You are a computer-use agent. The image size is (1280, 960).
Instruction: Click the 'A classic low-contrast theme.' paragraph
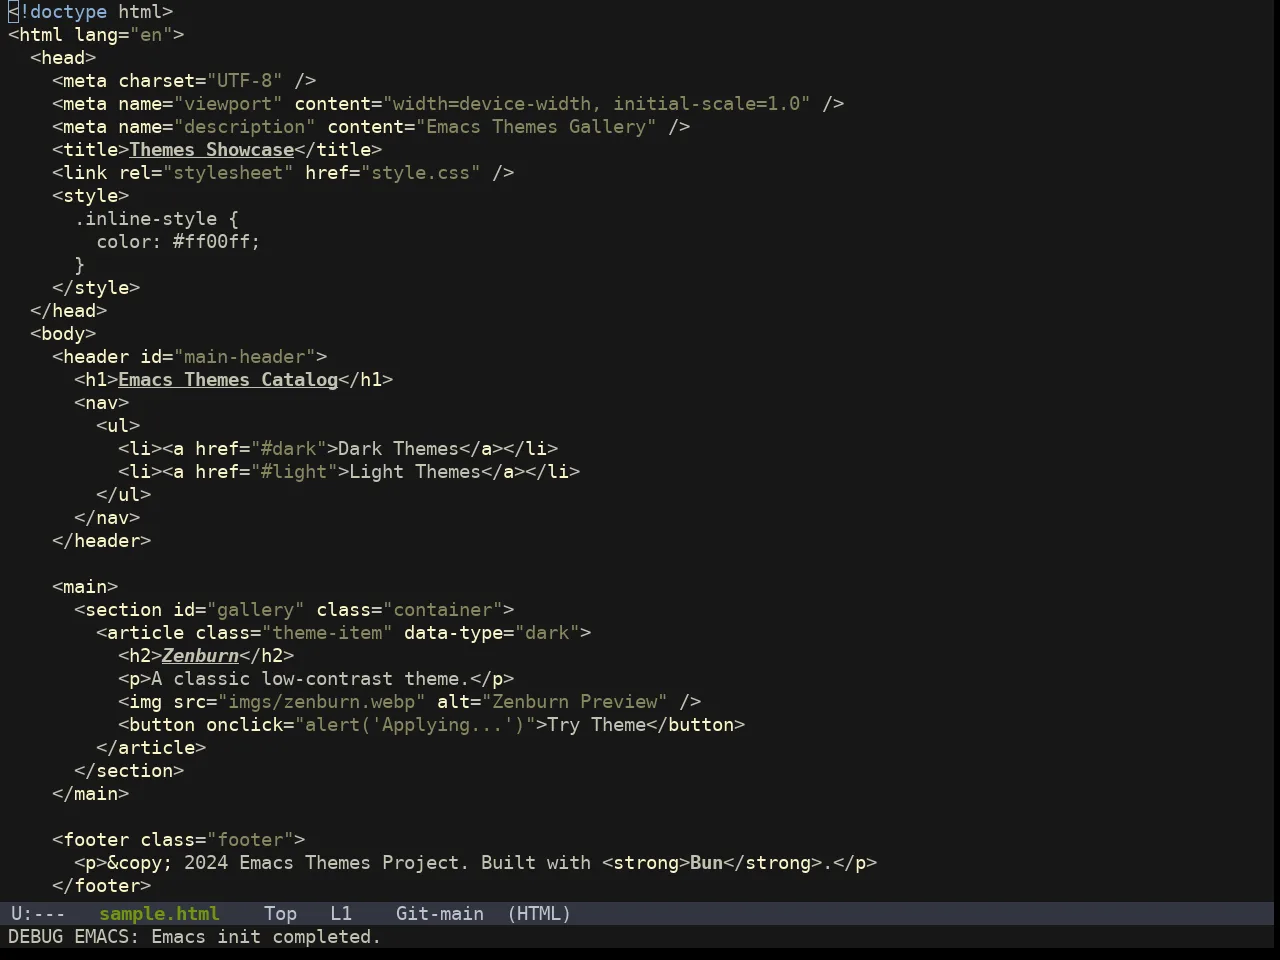click(x=310, y=679)
